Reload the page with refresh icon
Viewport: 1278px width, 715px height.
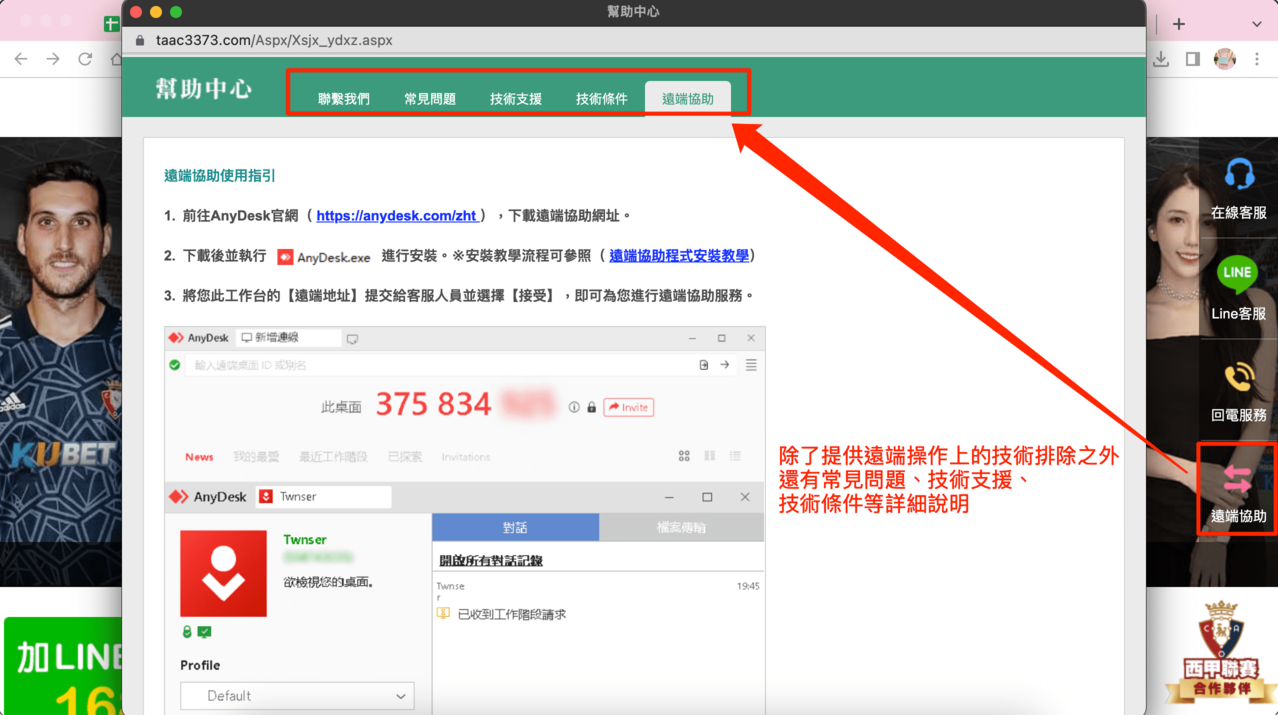(85, 60)
